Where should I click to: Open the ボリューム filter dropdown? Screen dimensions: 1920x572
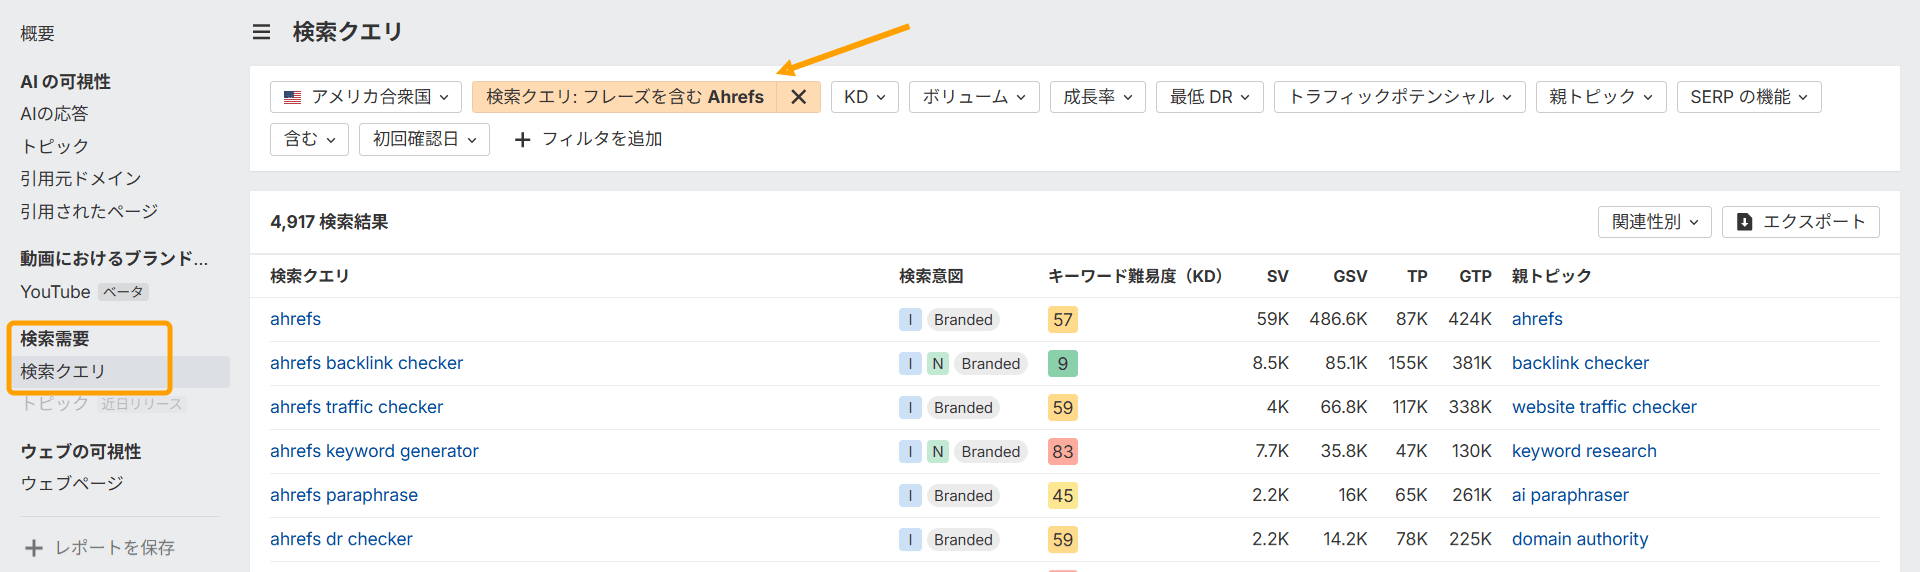click(974, 97)
